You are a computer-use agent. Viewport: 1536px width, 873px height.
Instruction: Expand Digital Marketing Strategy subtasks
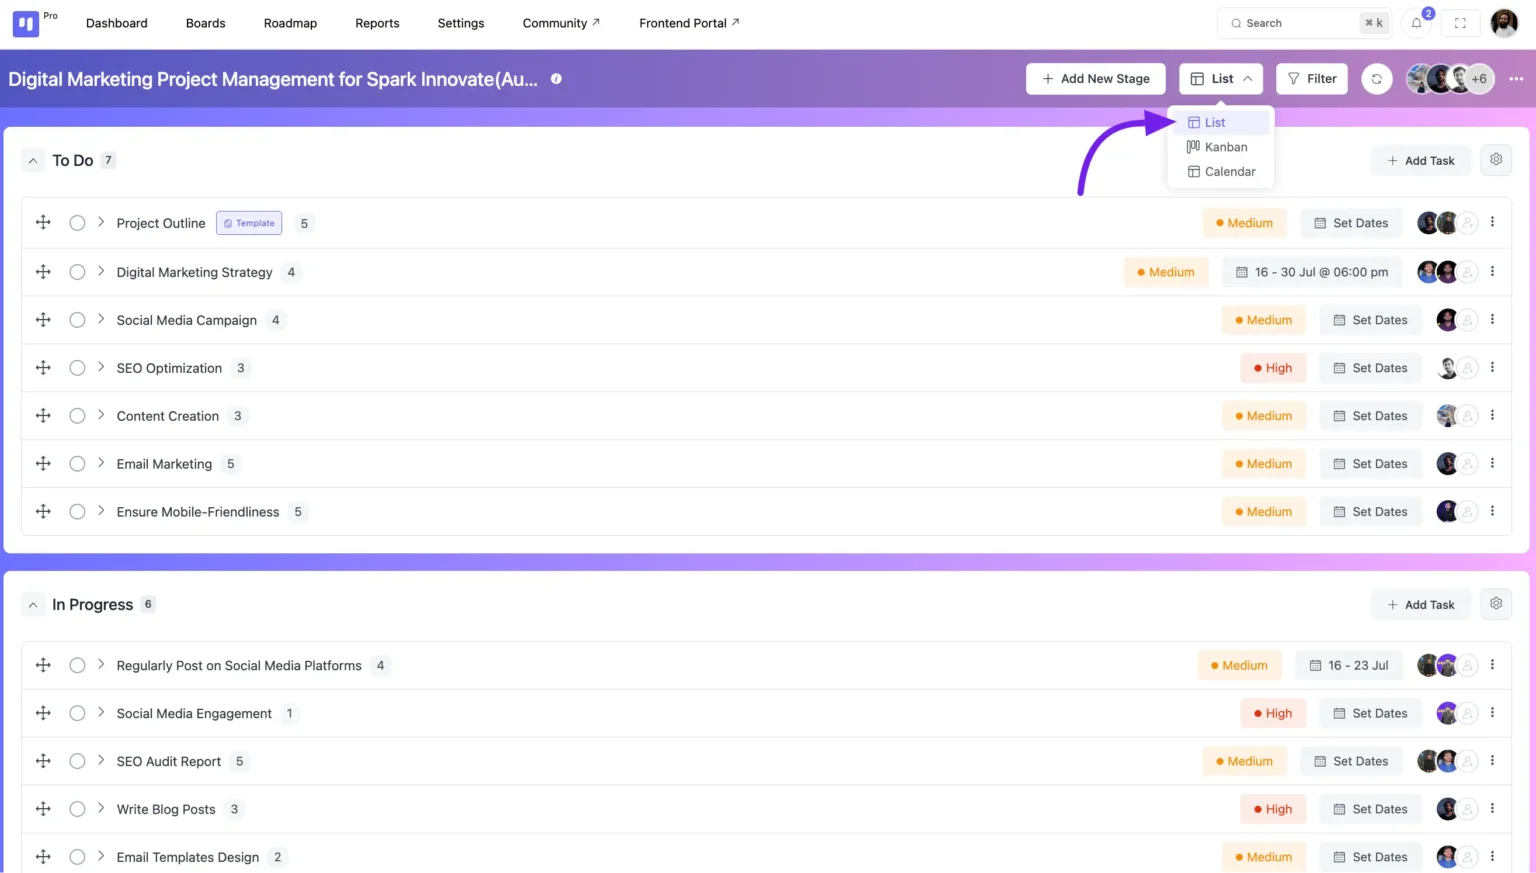pyautogui.click(x=101, y=271)
